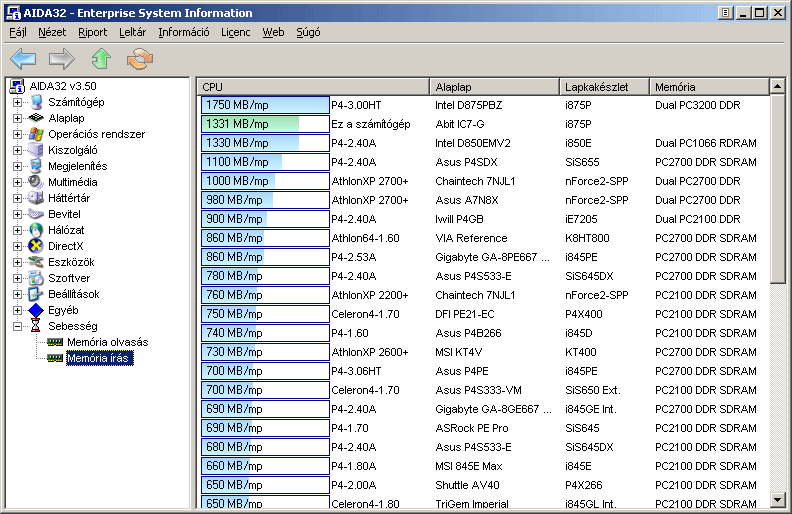Click the Operációs rendszer Windows icon

pyautogui.click(x=36, y=134)
